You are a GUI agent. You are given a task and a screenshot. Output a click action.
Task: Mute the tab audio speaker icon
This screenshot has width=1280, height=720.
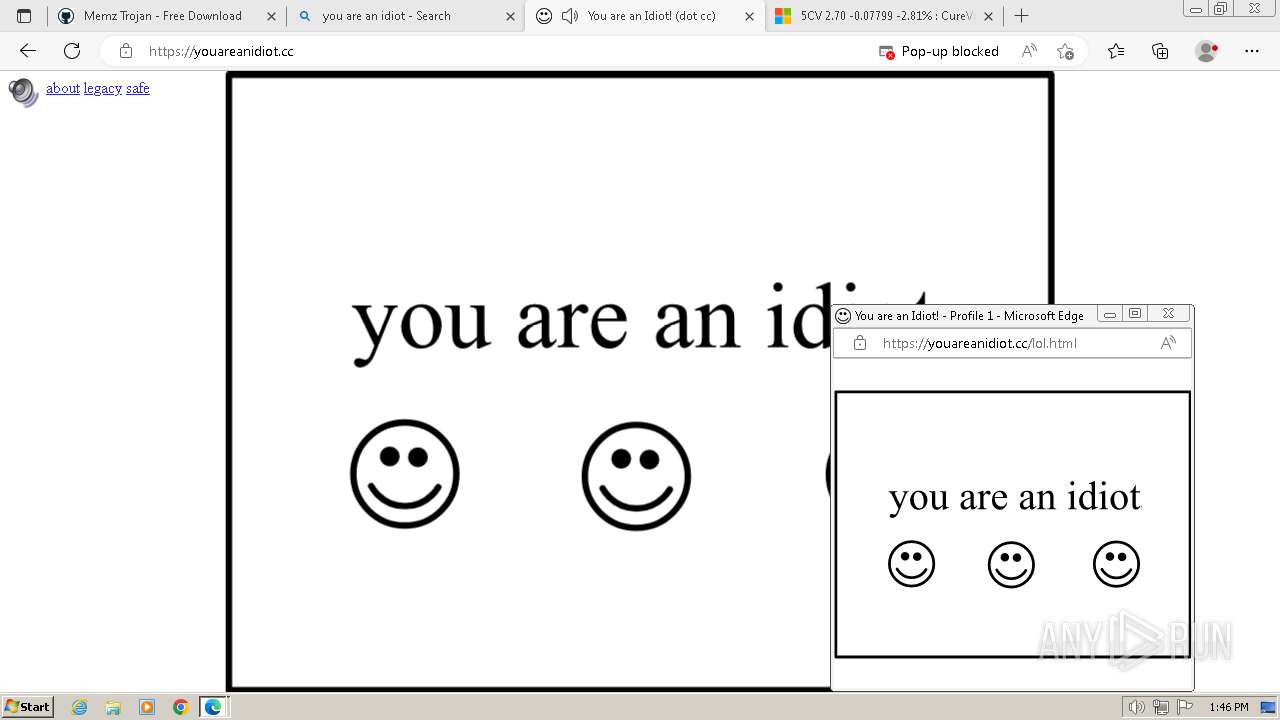pyautogui.click(x=570, y=16)
